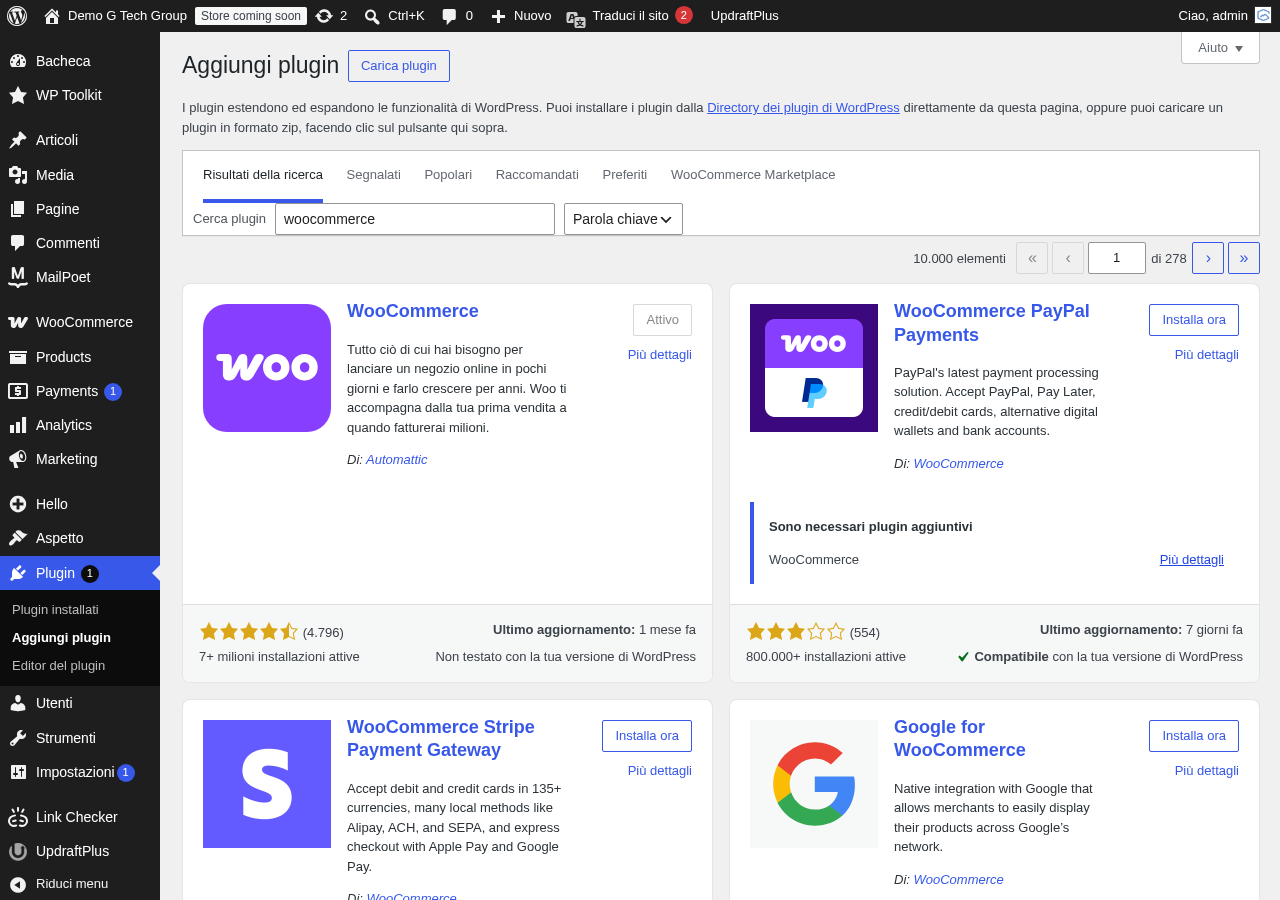Open the Ctrl+K search icon
1280x900 pixels.
click(372, 16)
